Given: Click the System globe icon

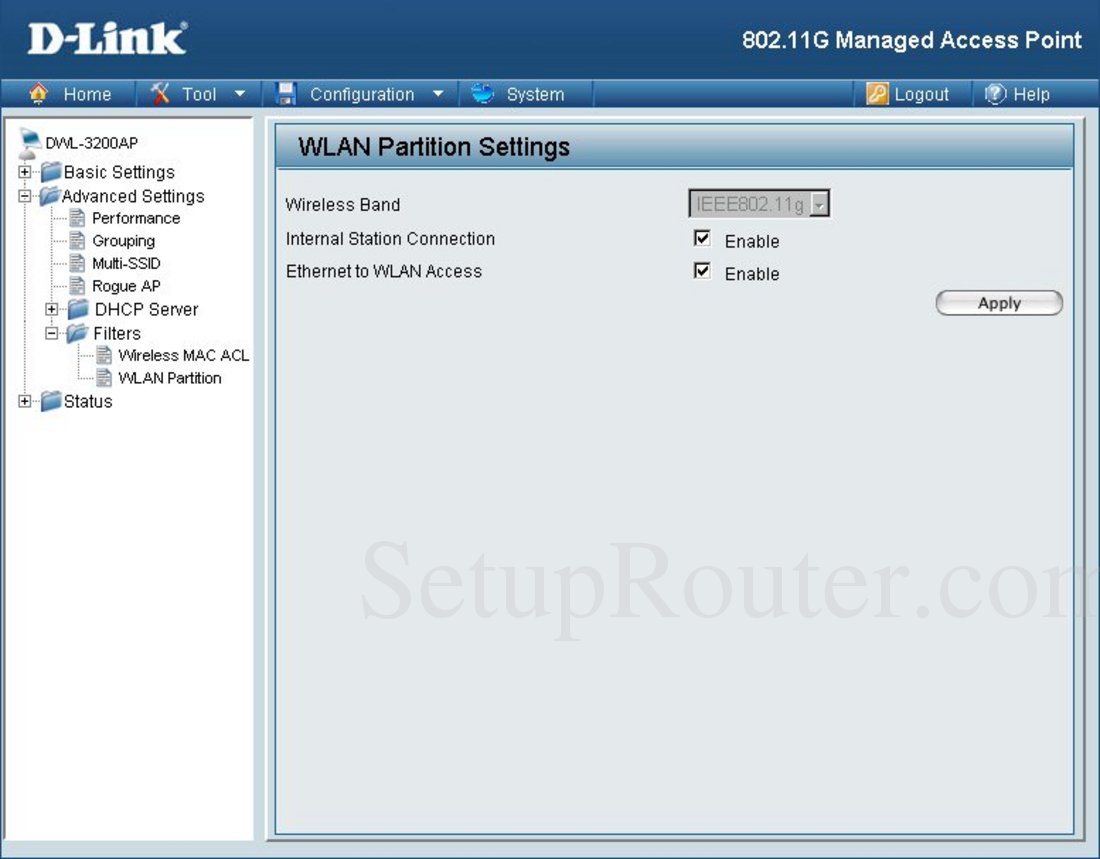Looking at the screenshot, I should click(x=483, y=94).
